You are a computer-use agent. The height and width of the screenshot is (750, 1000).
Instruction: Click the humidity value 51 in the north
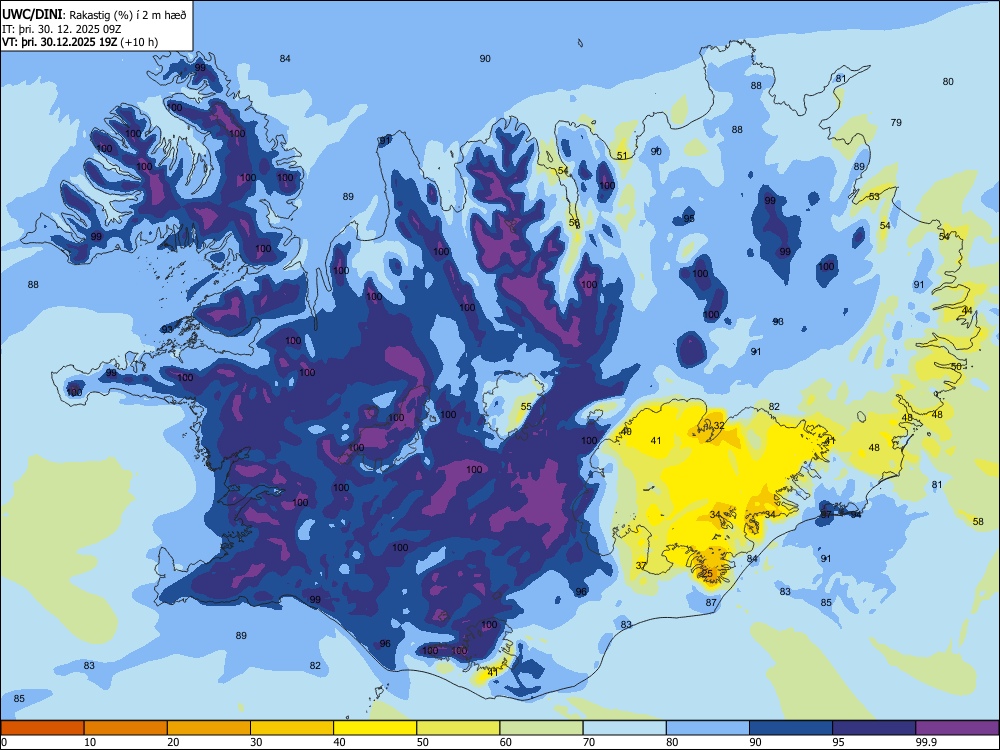622,156
